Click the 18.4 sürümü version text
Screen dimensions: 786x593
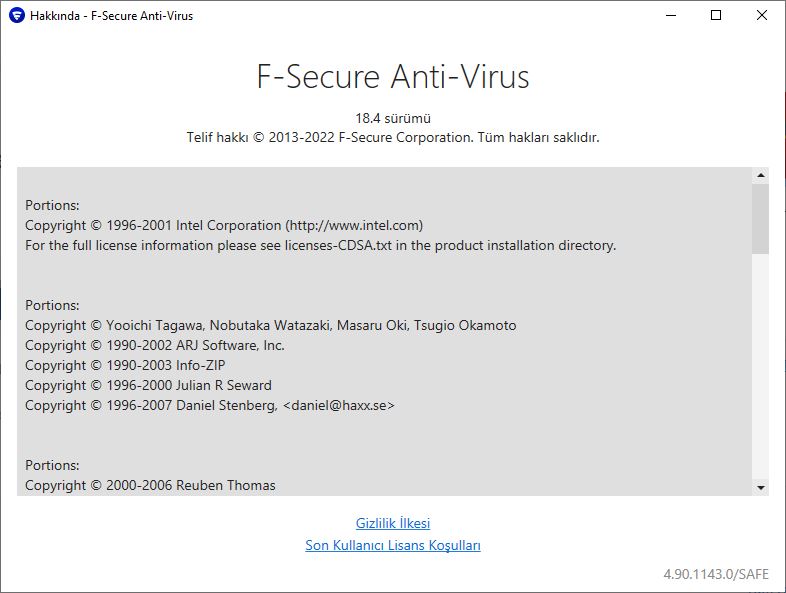click(393, 118)
